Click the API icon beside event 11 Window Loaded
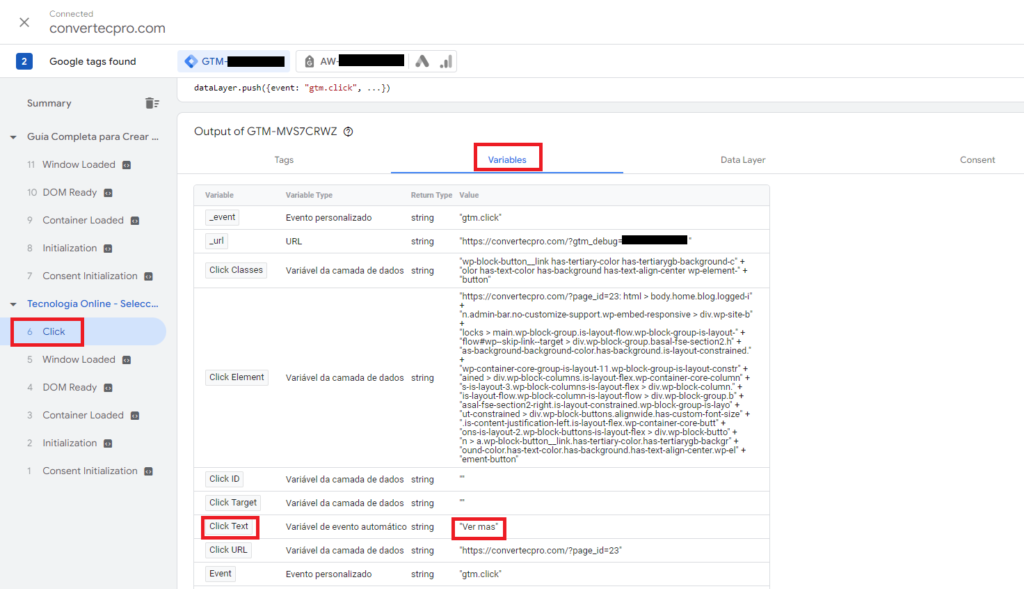The height and width of the screenshot is (589, 1024). (127, 165)
